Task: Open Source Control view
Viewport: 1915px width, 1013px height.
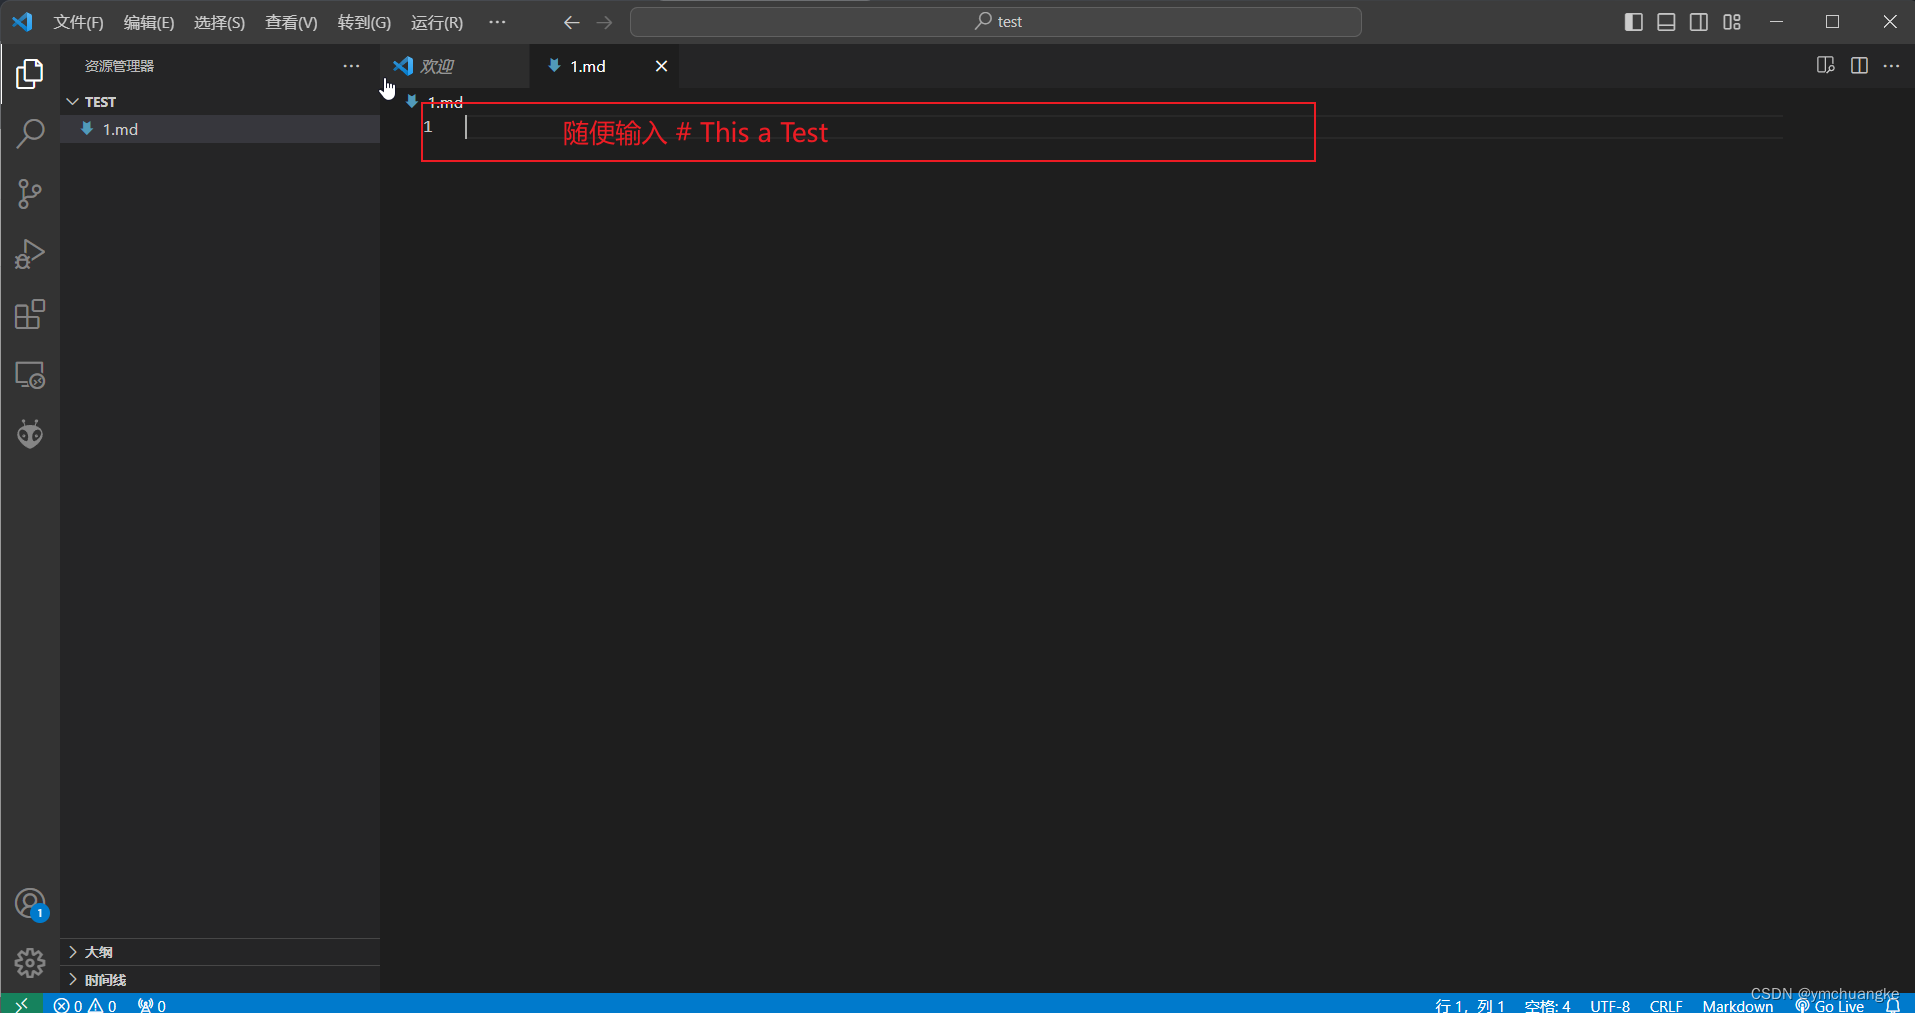Action: (x=30, y=194)
